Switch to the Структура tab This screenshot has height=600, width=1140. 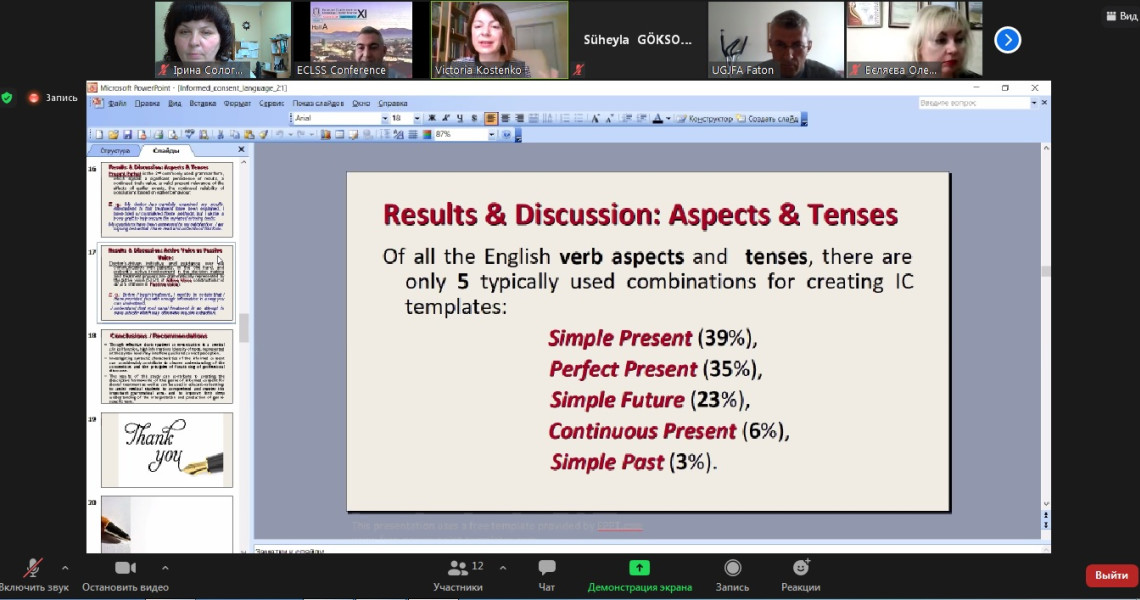[x=115, y=151]
